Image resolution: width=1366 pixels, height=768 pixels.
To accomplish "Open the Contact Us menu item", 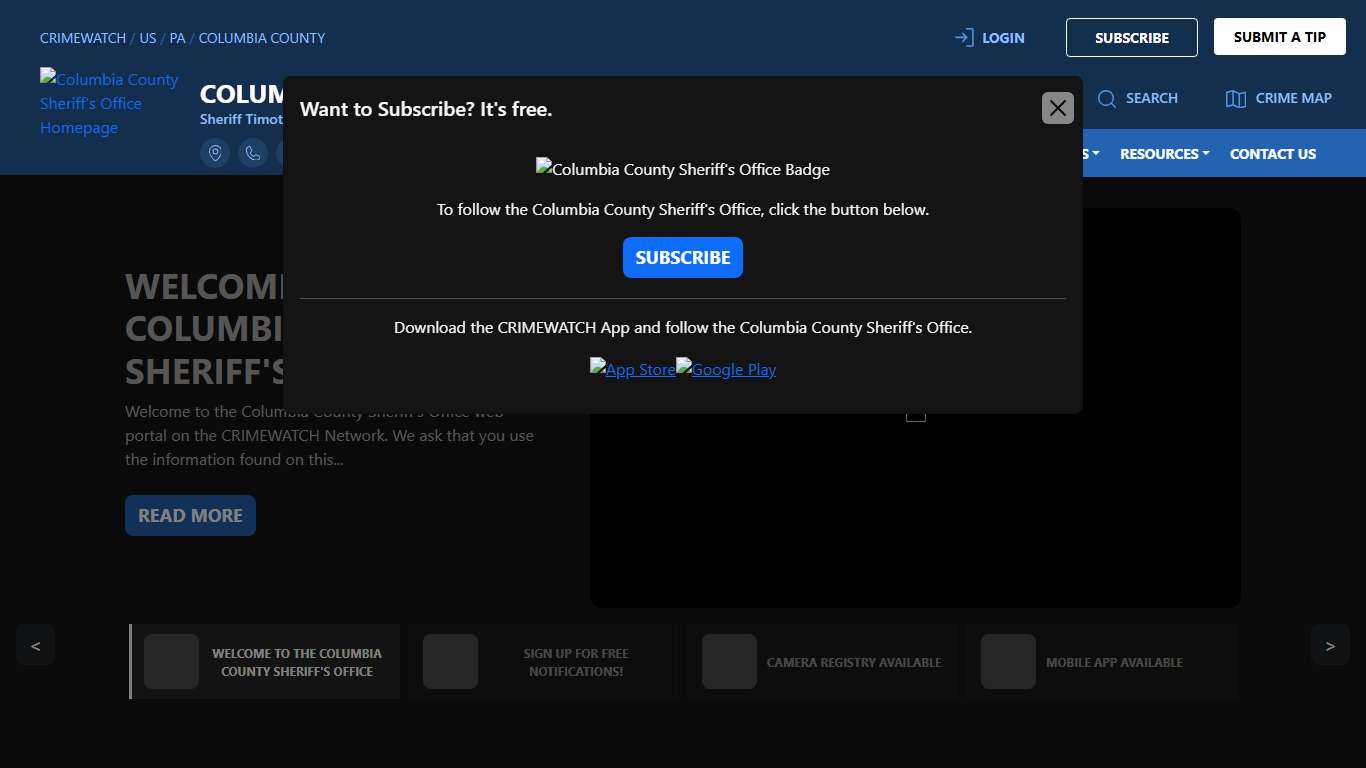I will 1272,154.
